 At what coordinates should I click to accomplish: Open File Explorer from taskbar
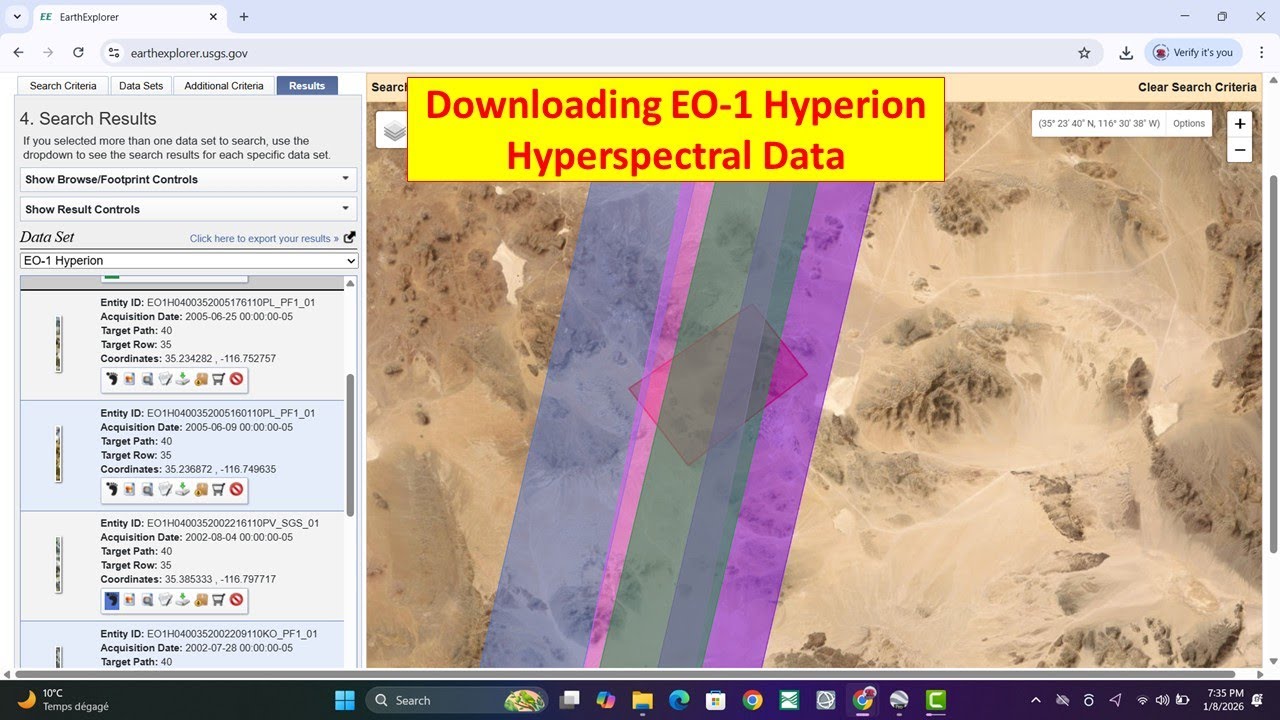tap(641, 700)
